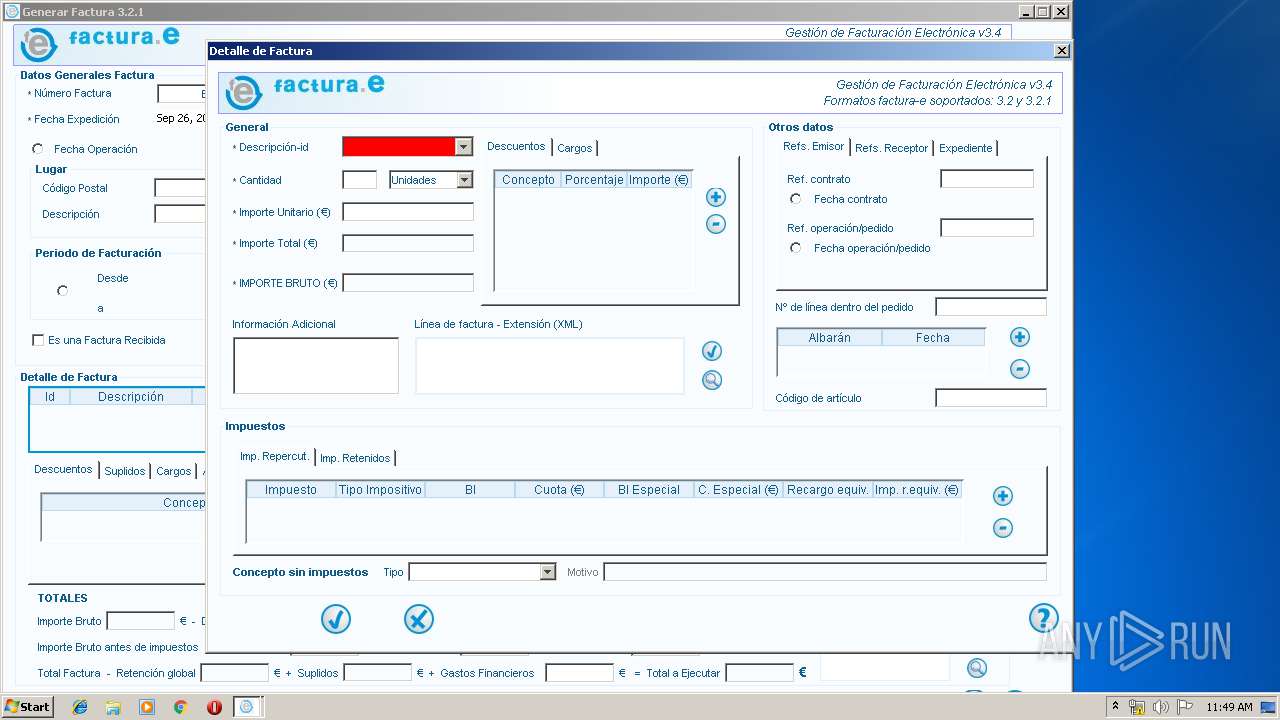
Task: Open Chrome from taskbar
Action: coord(180,707)
